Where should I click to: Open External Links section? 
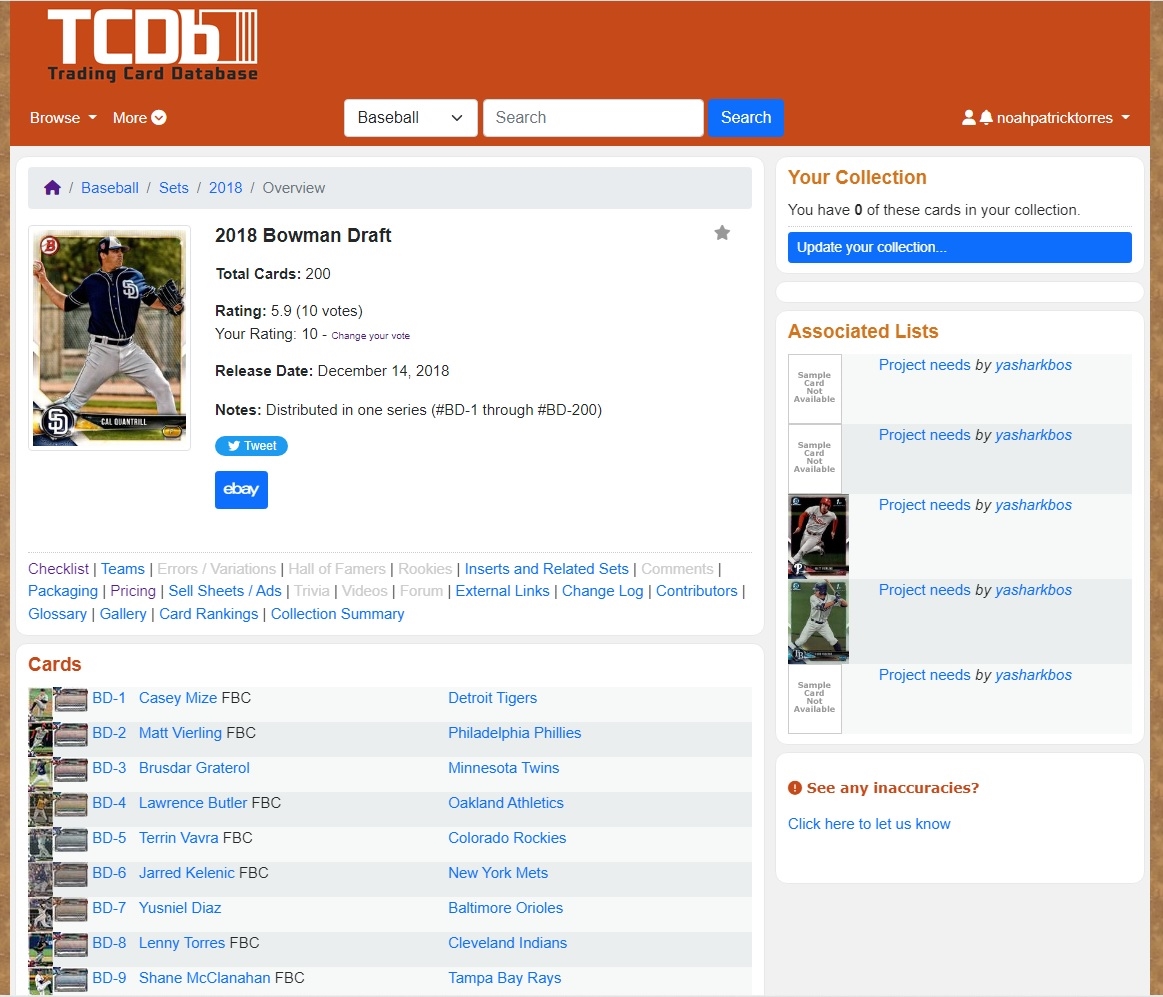[x=502, y=591]
